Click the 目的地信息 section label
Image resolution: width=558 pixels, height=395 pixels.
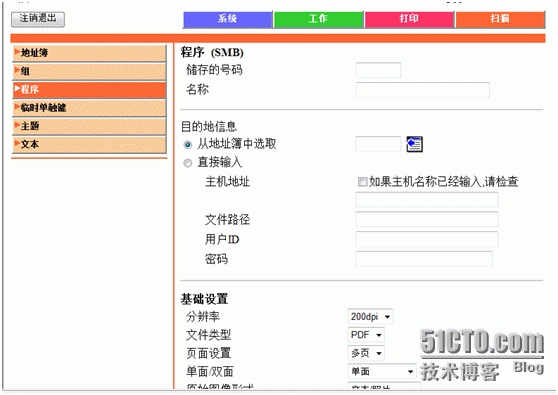pyautogui.click(x=209, y=126)
